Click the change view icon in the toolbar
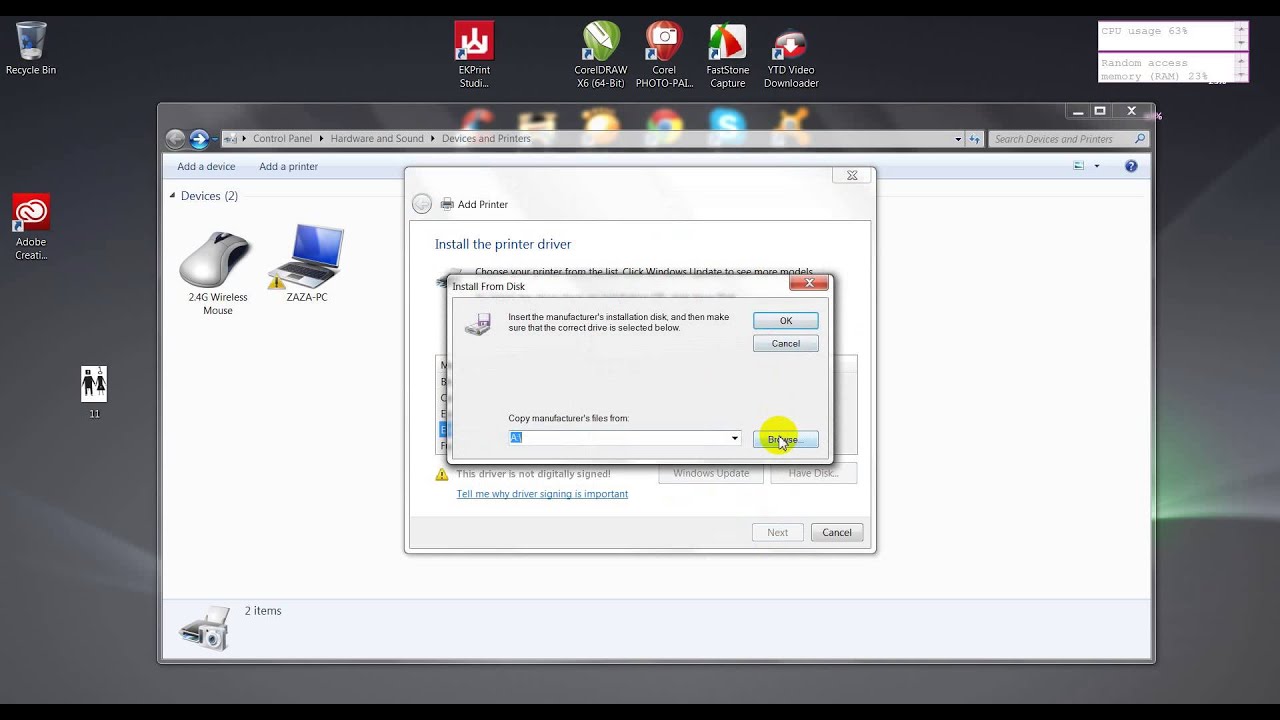Screen dimensions: 1280x720 1079,166
